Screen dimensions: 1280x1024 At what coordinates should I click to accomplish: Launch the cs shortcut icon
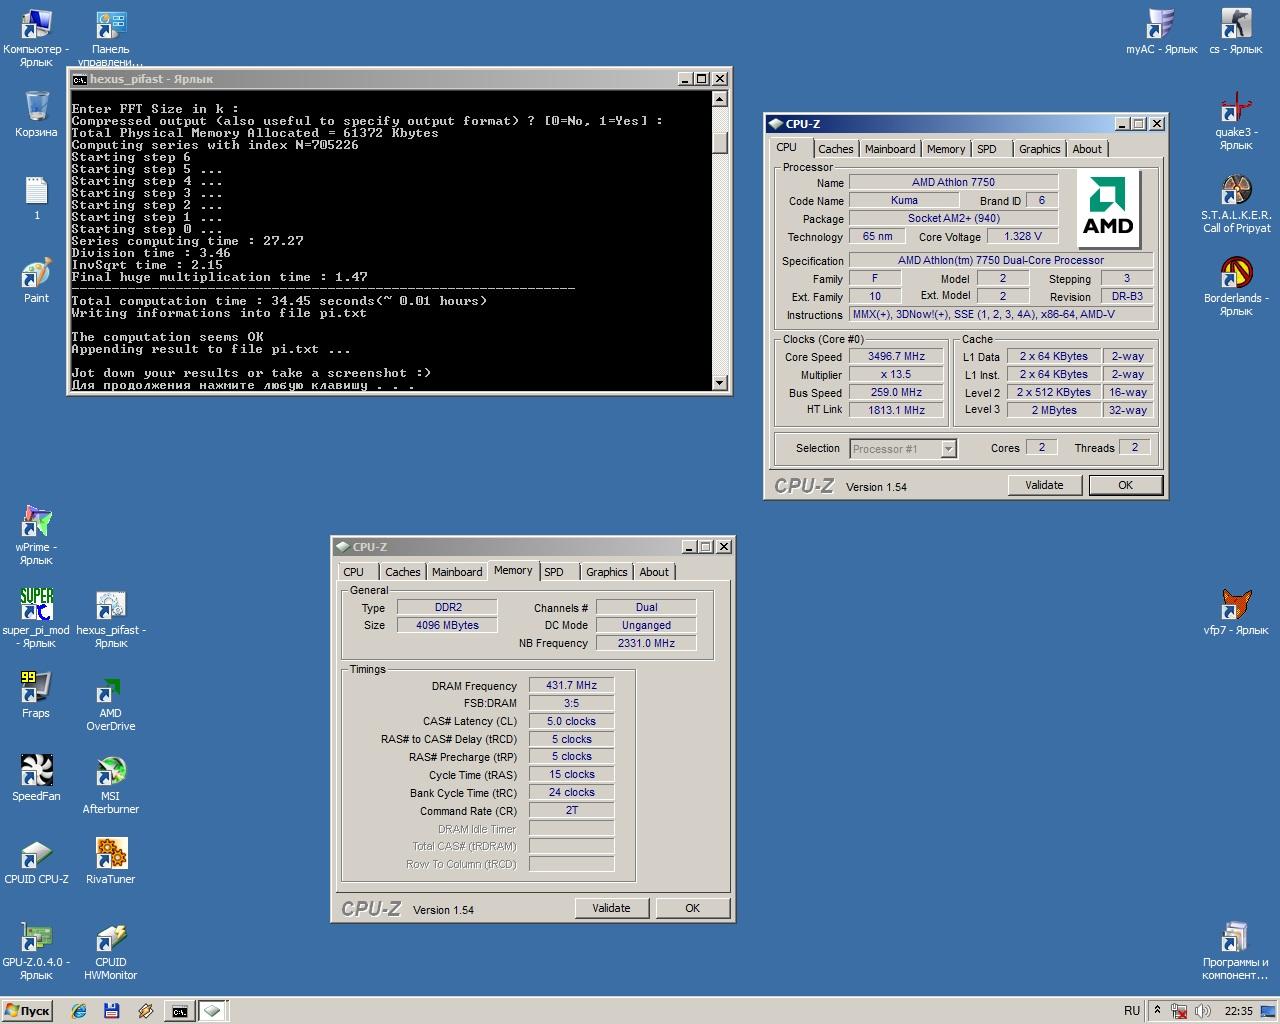click(1236, 31)
